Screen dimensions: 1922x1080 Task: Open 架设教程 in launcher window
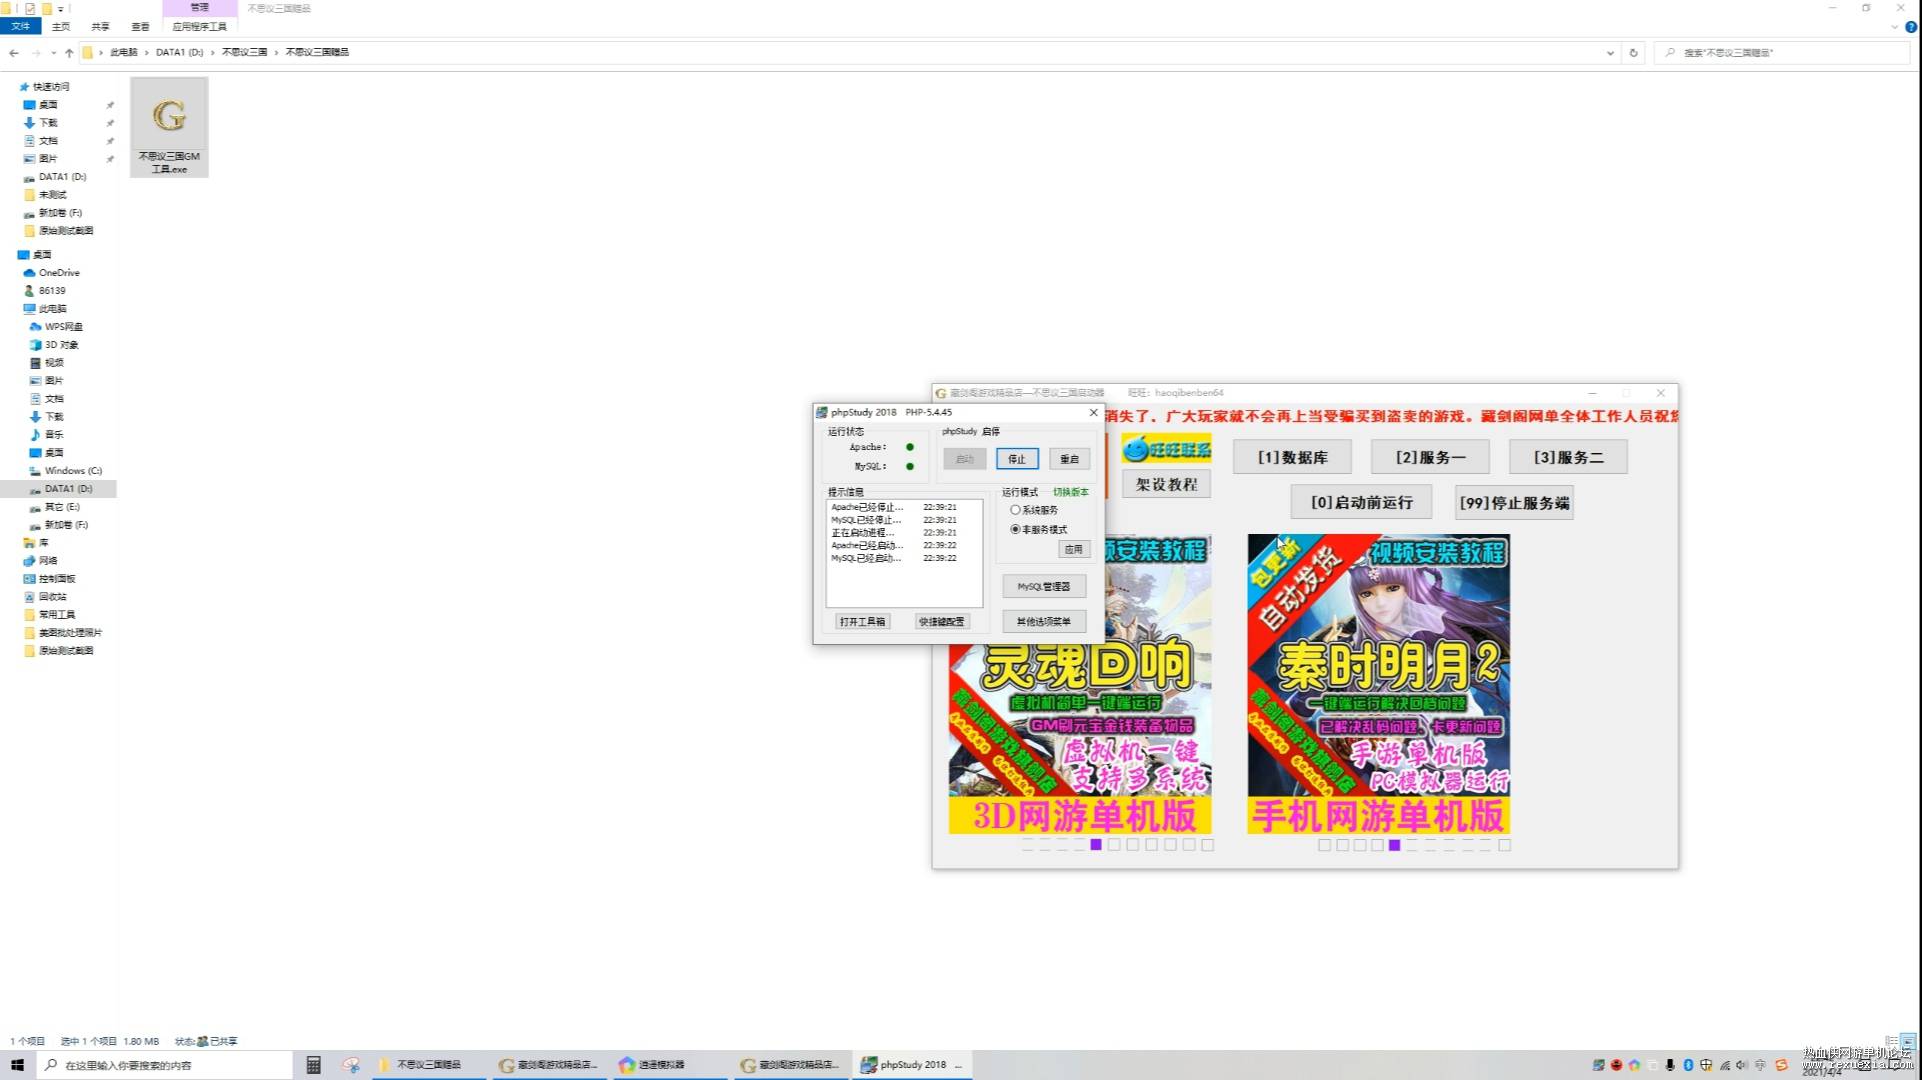(1166, 485)
